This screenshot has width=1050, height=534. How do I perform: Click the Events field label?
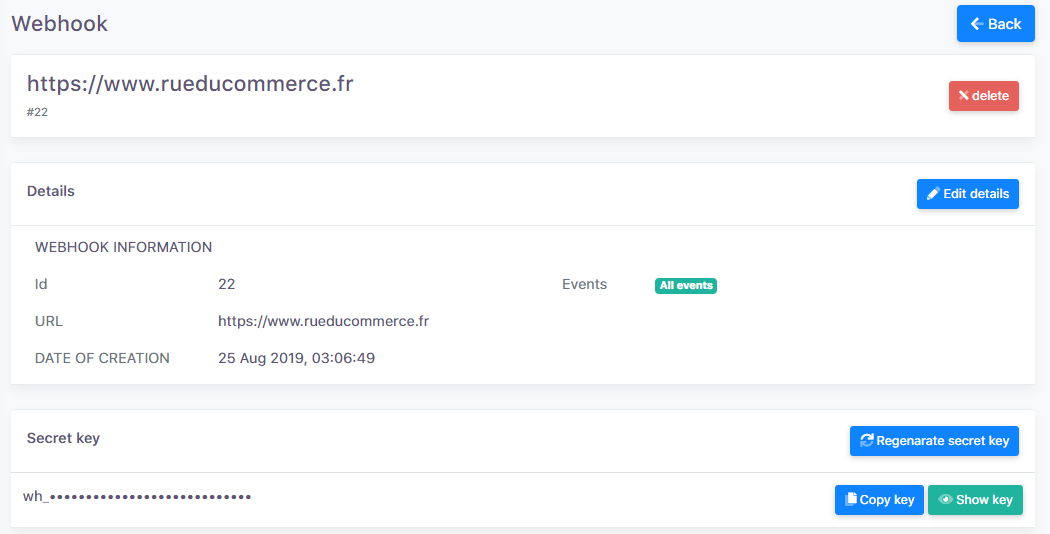pyautogui.click(x=585, y=284)
